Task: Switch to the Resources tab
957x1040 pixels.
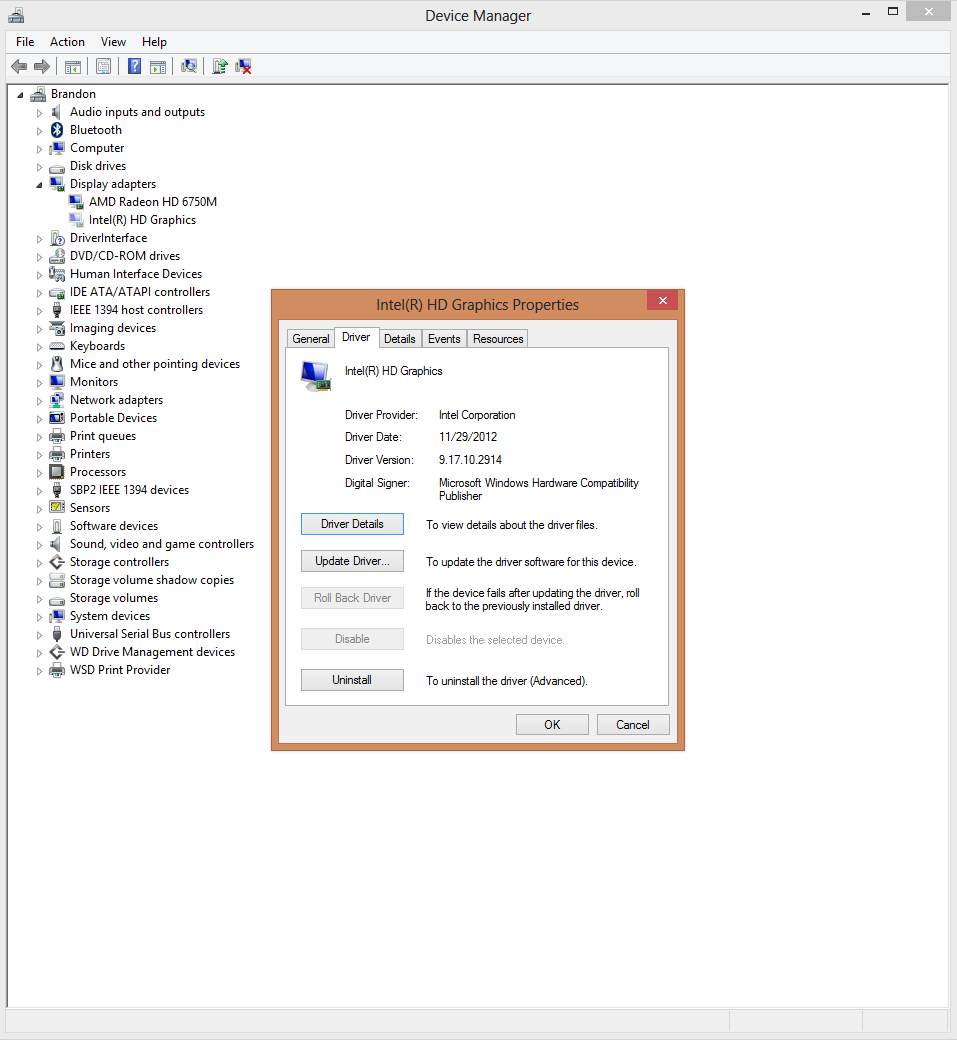Action: 498,339
